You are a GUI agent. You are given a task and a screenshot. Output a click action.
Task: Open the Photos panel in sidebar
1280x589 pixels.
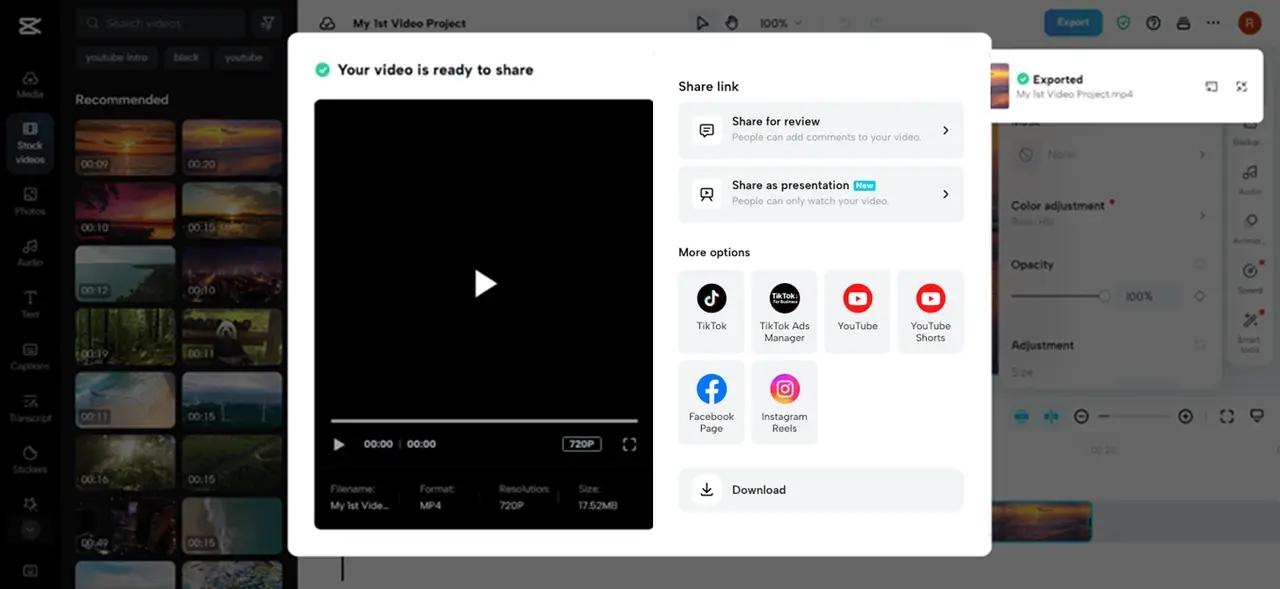click(x=30, y=201)
